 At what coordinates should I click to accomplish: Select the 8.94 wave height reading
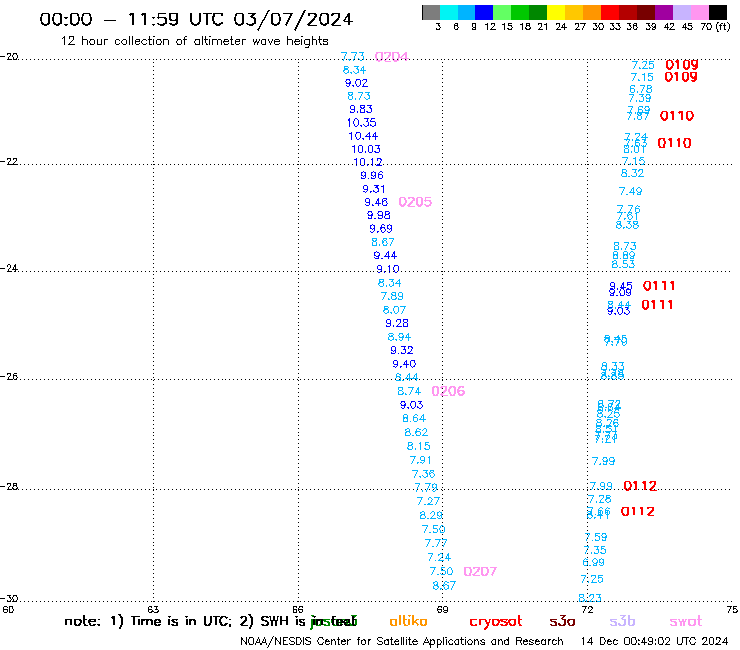[x=399, y=337]
